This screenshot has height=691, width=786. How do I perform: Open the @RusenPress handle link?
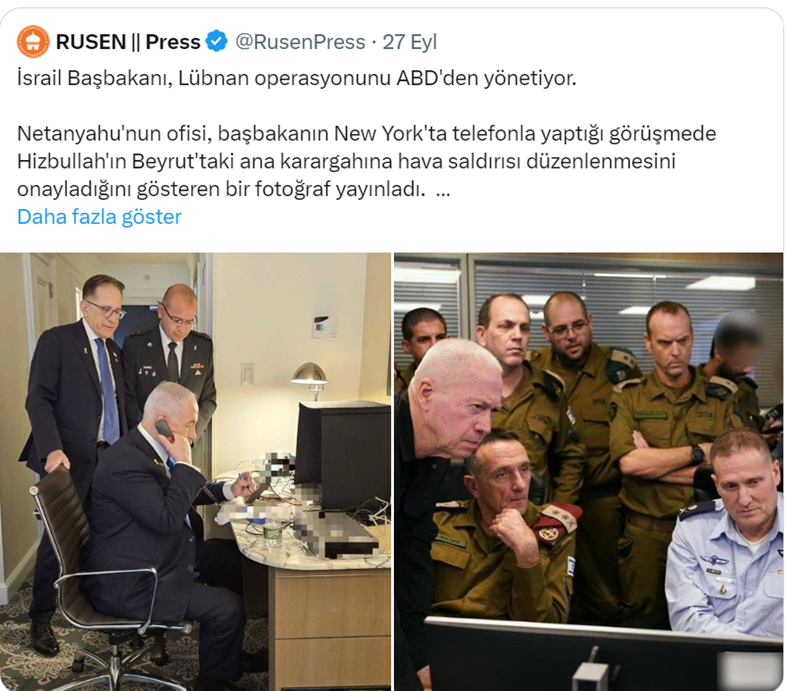300,42
